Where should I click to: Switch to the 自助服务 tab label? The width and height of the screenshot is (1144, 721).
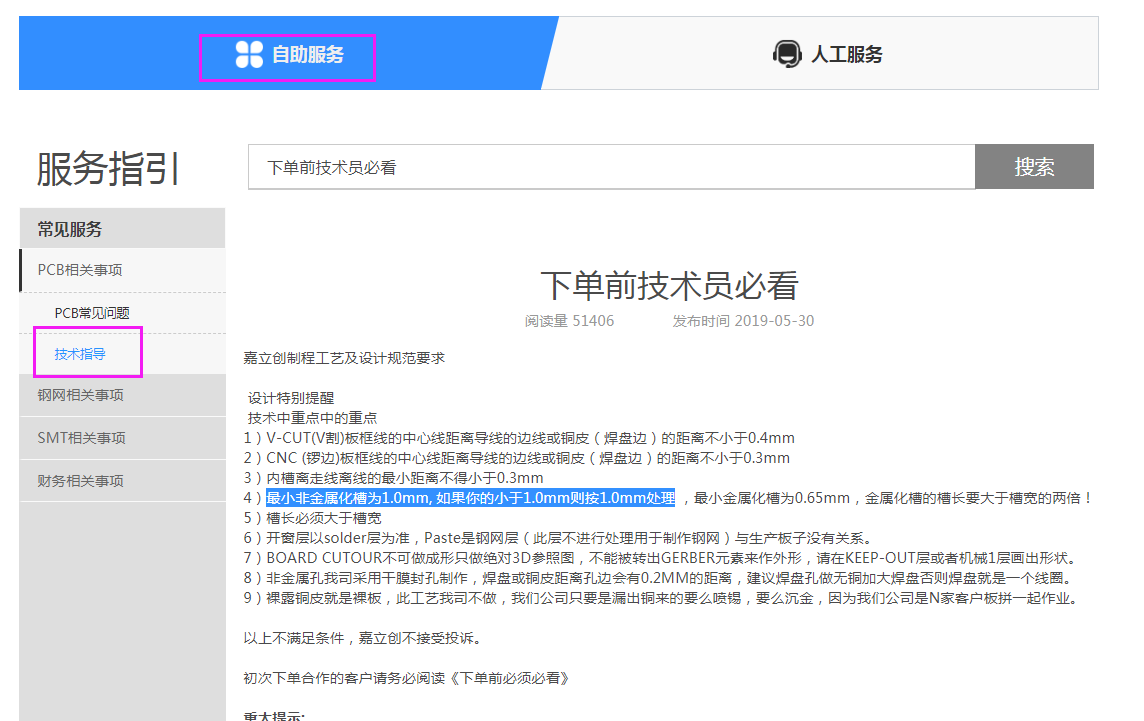[307, 55]
